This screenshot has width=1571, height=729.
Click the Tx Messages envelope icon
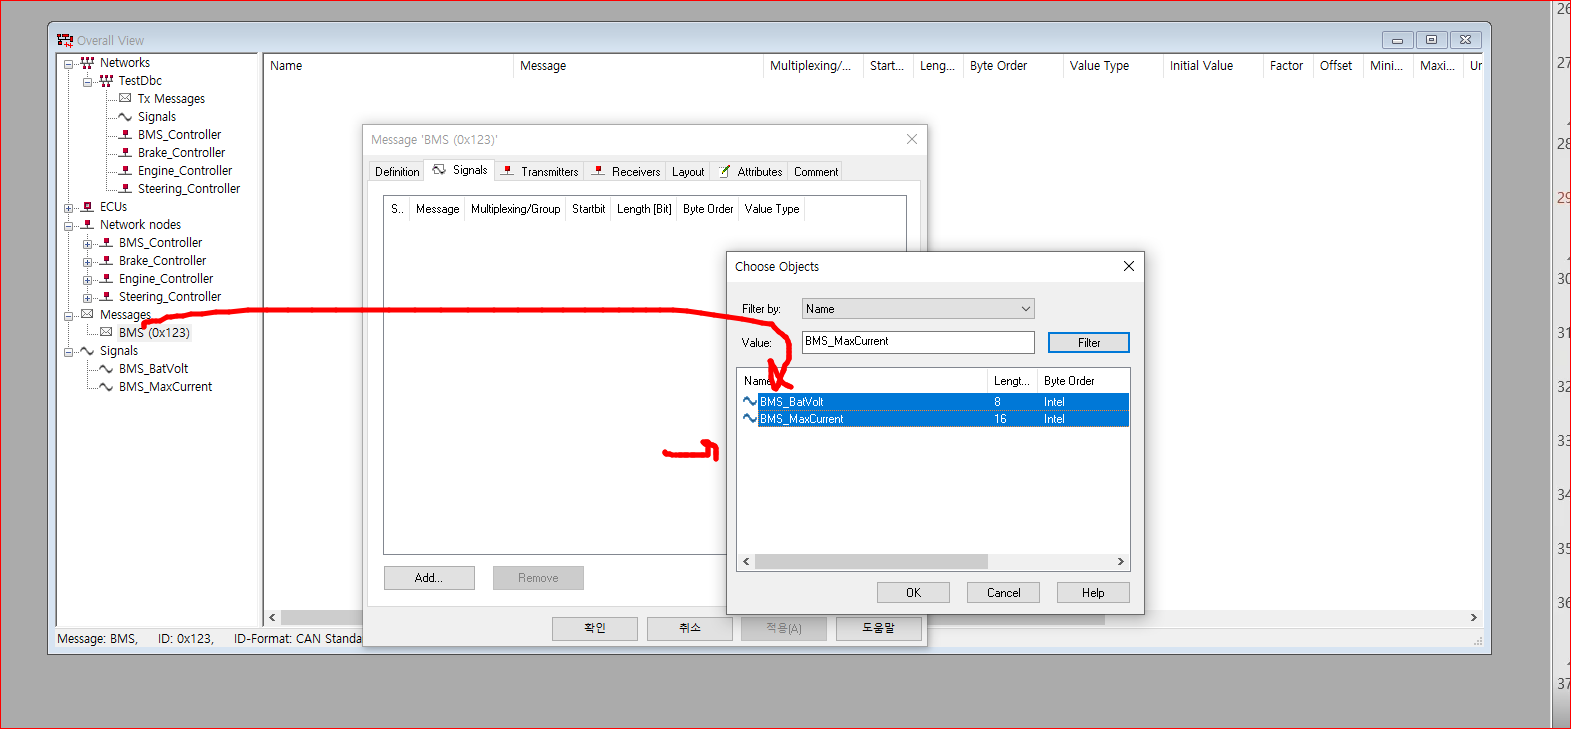[x=125, y=98]
